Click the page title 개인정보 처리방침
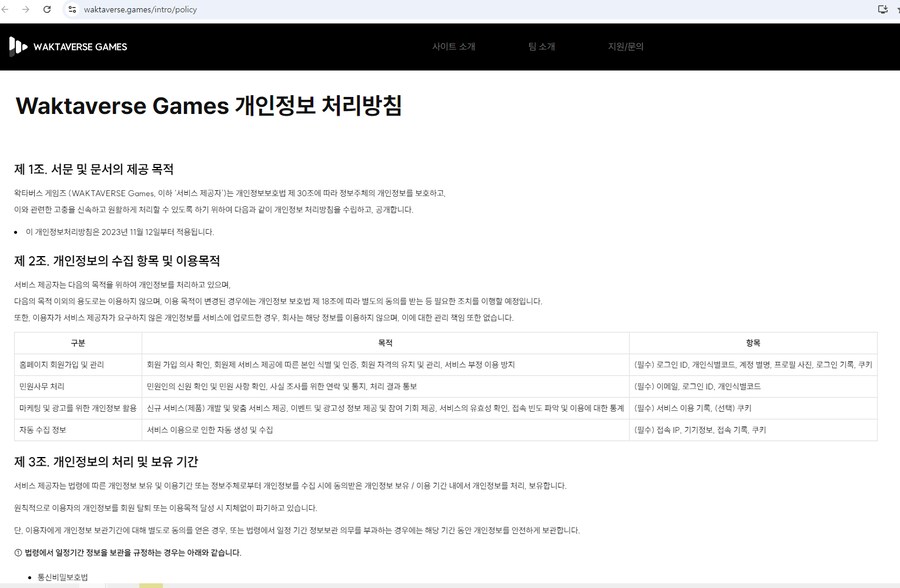Image resolution: width=900 pixels, height=588 pixels. [209, 106]
